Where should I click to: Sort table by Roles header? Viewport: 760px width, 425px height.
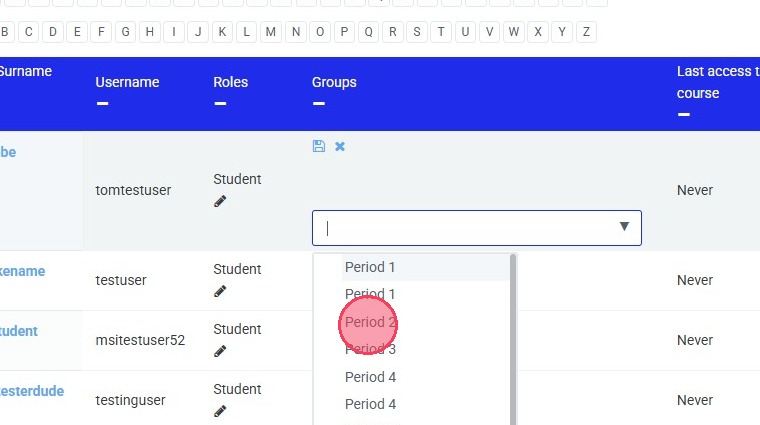tap(230, 82)
